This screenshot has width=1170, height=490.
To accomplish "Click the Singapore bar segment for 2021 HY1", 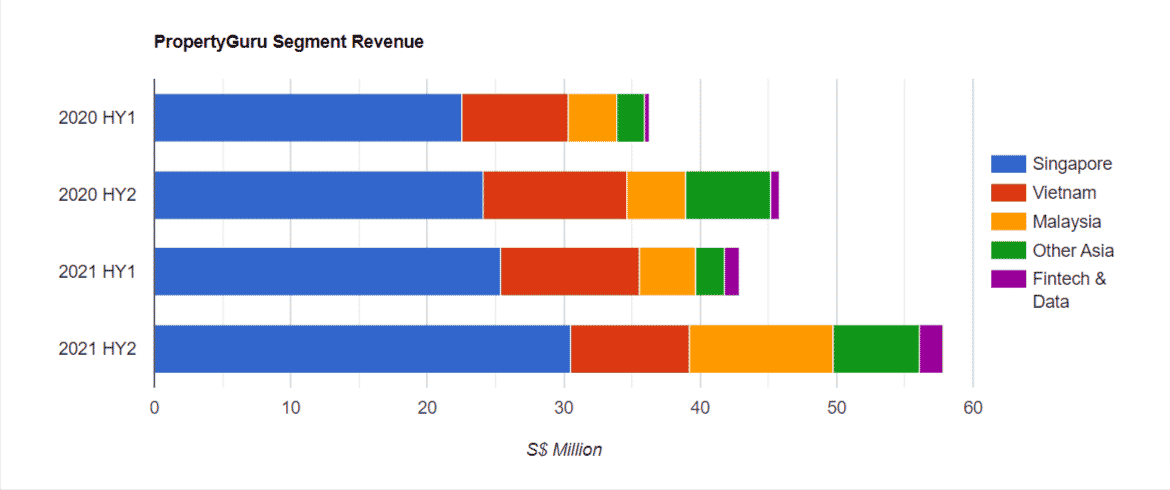I will click(x=328, y=271).
